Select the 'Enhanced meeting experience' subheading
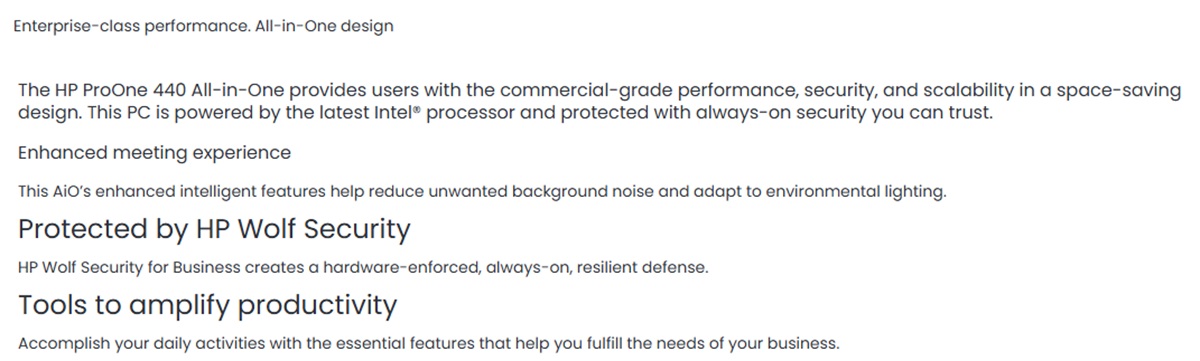1200x361 pixels. (155, 153)
